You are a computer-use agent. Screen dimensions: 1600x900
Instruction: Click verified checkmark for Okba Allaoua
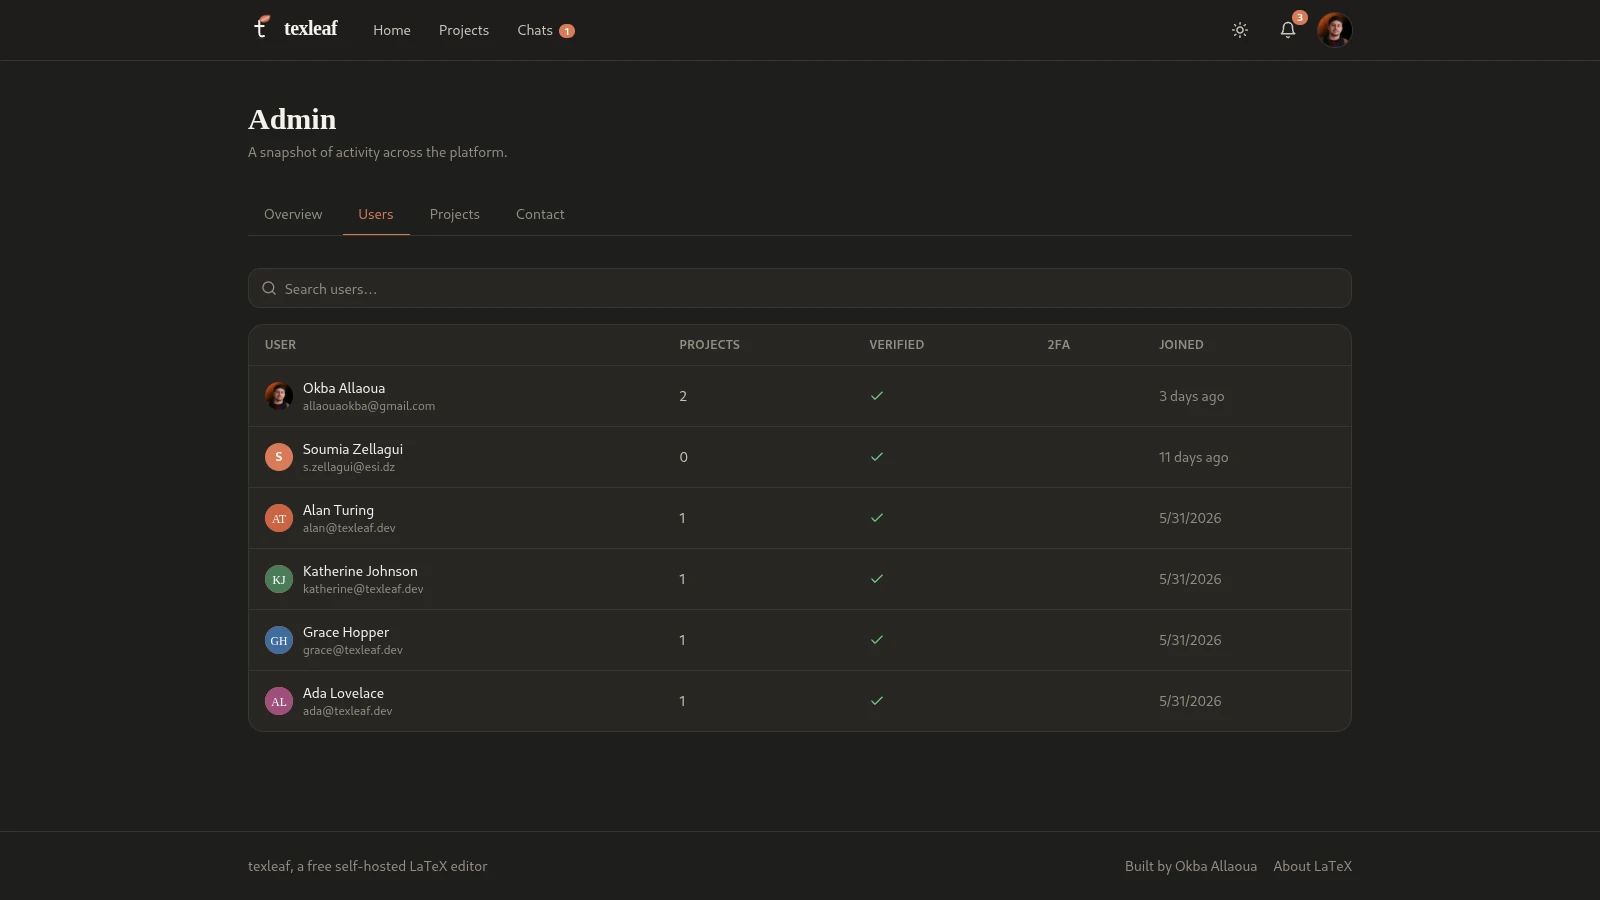point(877,396)
